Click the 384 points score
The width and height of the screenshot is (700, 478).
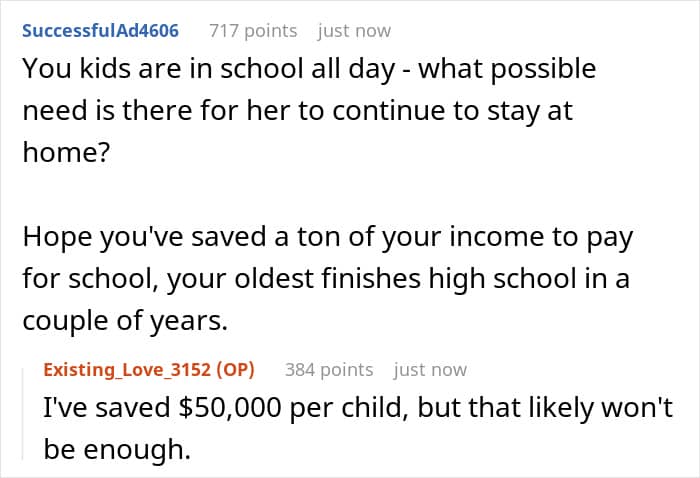tap(329, 370)
